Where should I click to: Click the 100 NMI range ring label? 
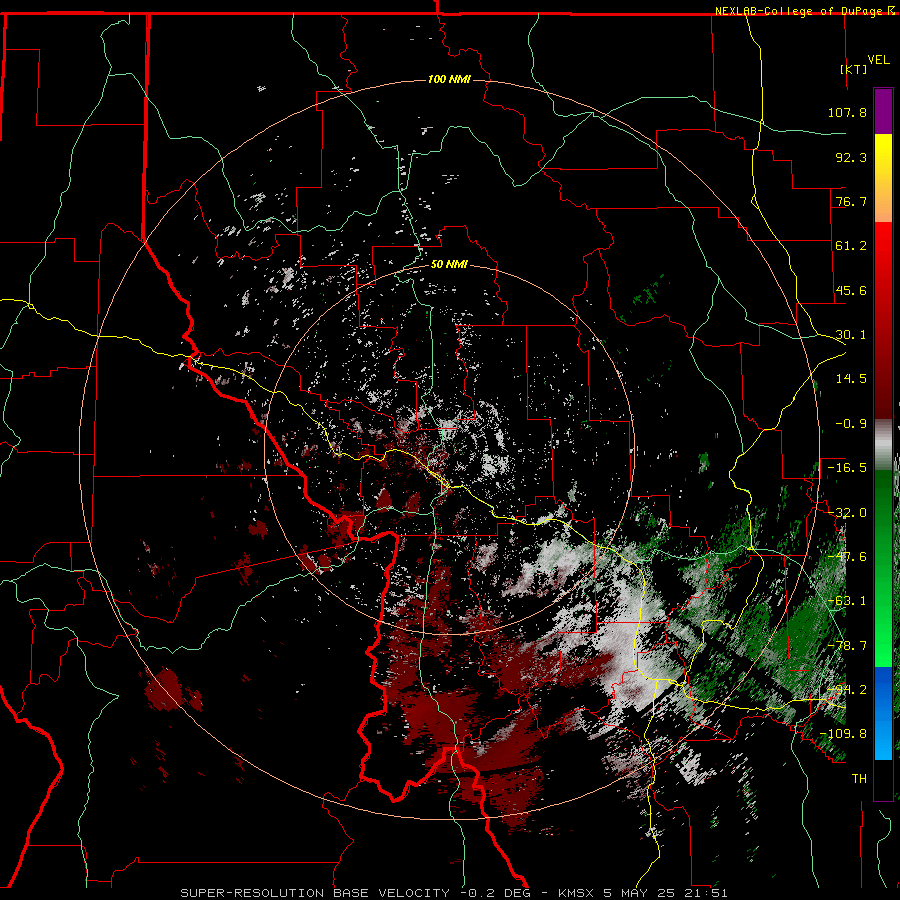[x=449, y=79]
